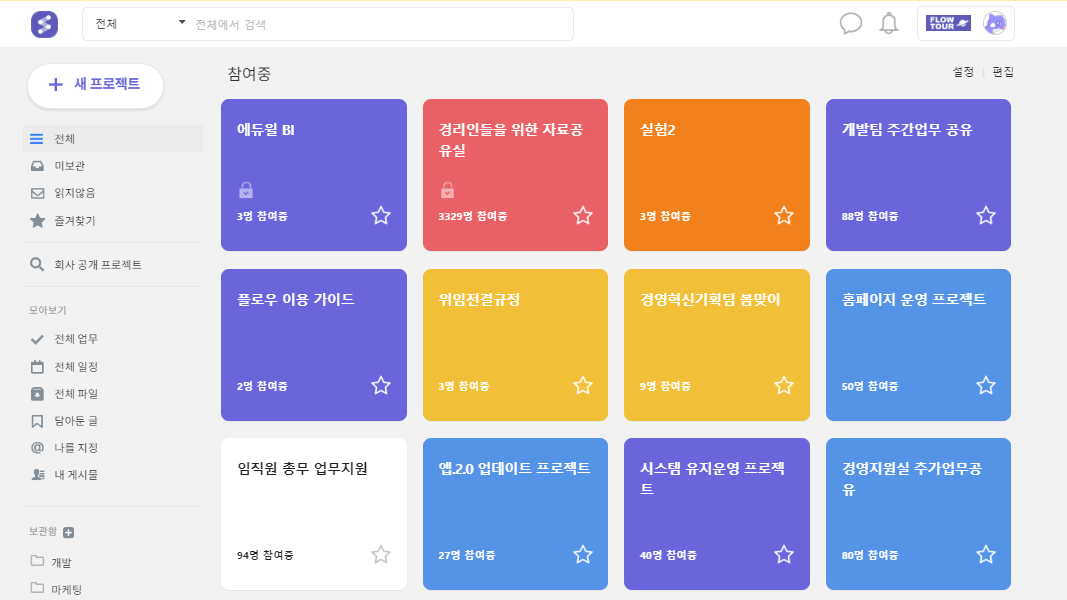
Task: Click the plus icon next to 보관함
Action: 67,532
